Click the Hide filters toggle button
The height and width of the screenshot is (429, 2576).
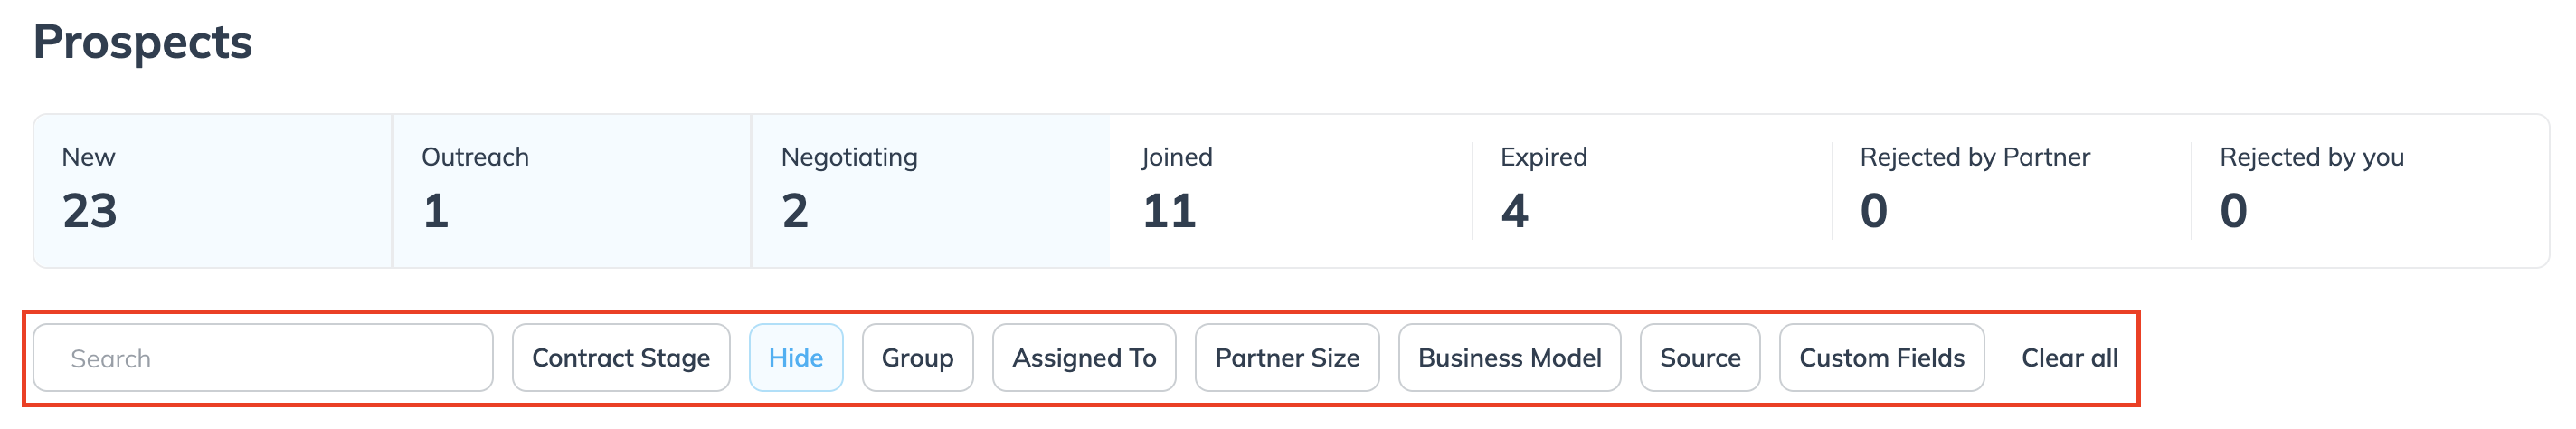click(796, 358)
